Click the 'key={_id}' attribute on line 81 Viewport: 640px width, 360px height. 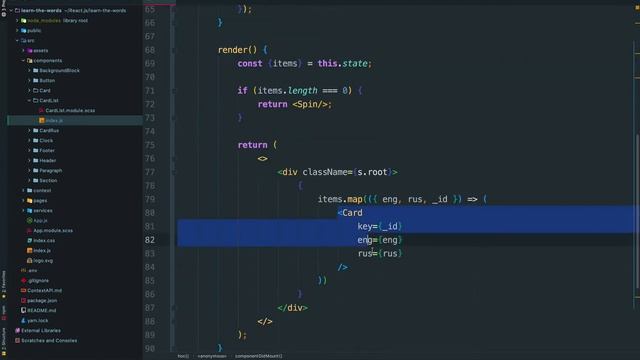click(380, 227)
